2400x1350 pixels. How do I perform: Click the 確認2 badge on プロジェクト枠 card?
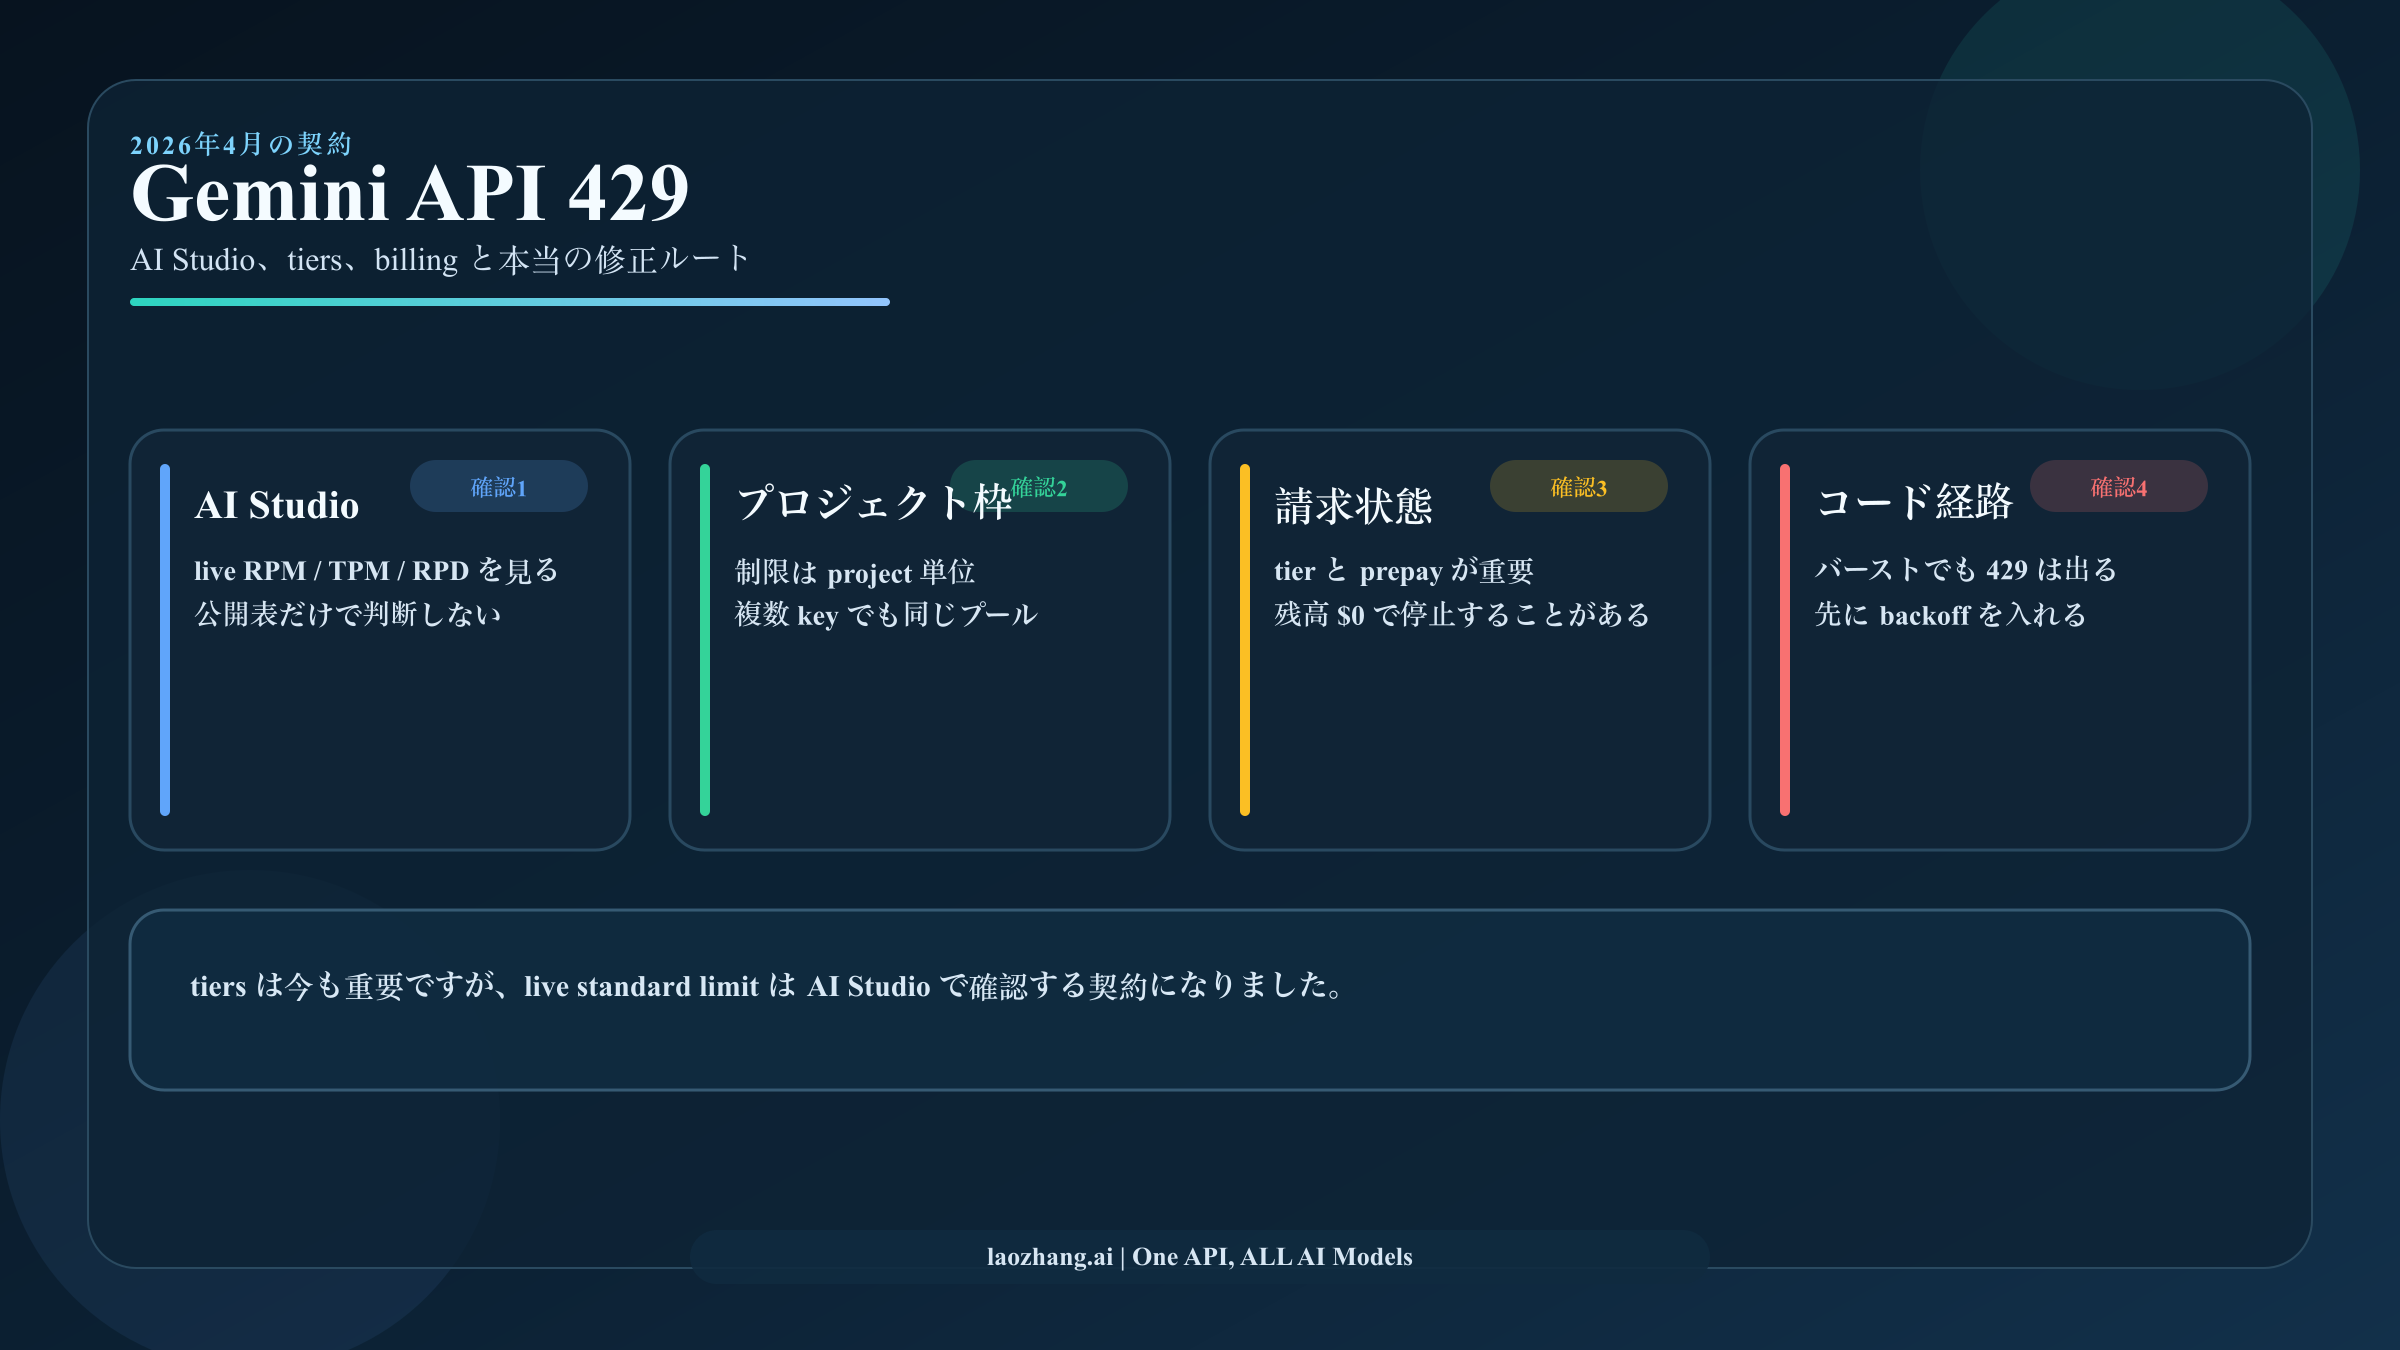pyautogui.click(x=1038, y=486)
